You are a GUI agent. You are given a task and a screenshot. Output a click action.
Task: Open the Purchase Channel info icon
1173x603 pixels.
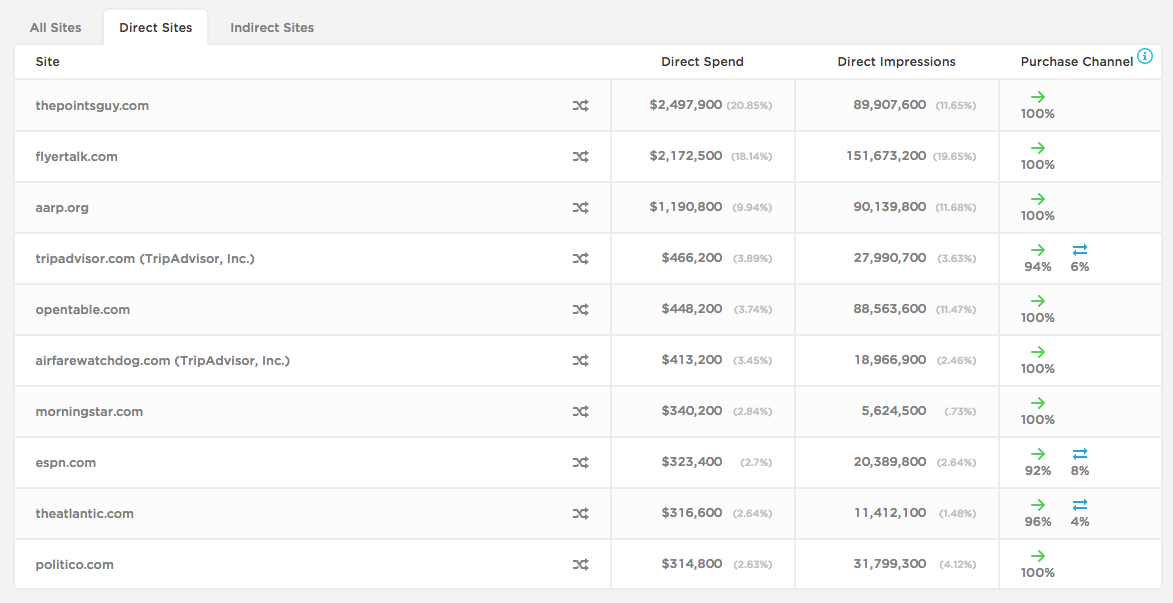pos(1145,56)
